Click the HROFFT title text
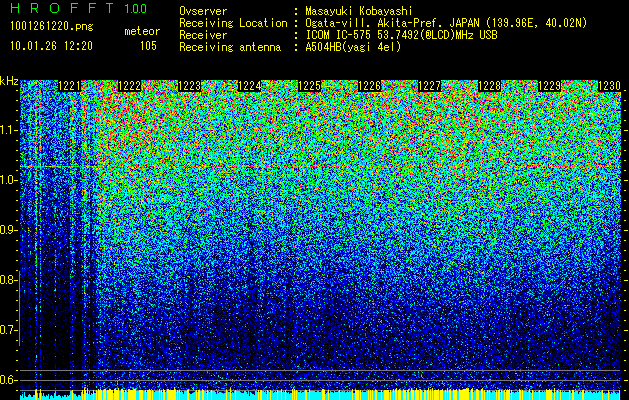629x400 pixels. tap(62, 8)
